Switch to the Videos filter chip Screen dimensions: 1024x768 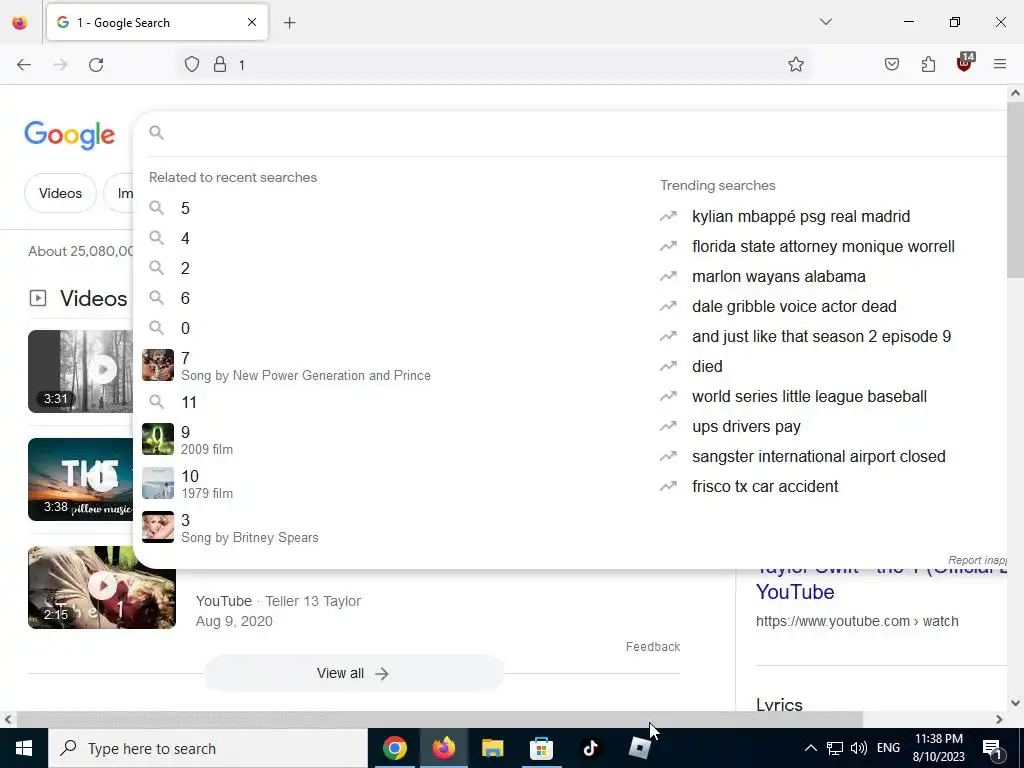click(x=60, y=193)
